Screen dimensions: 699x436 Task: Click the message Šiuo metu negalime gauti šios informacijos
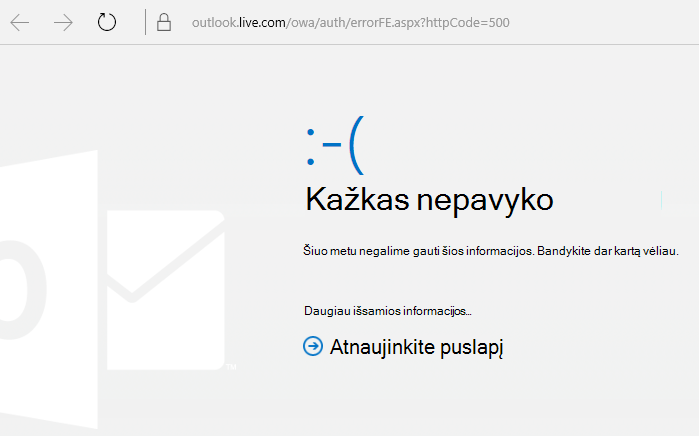click(x=418, y=251)
